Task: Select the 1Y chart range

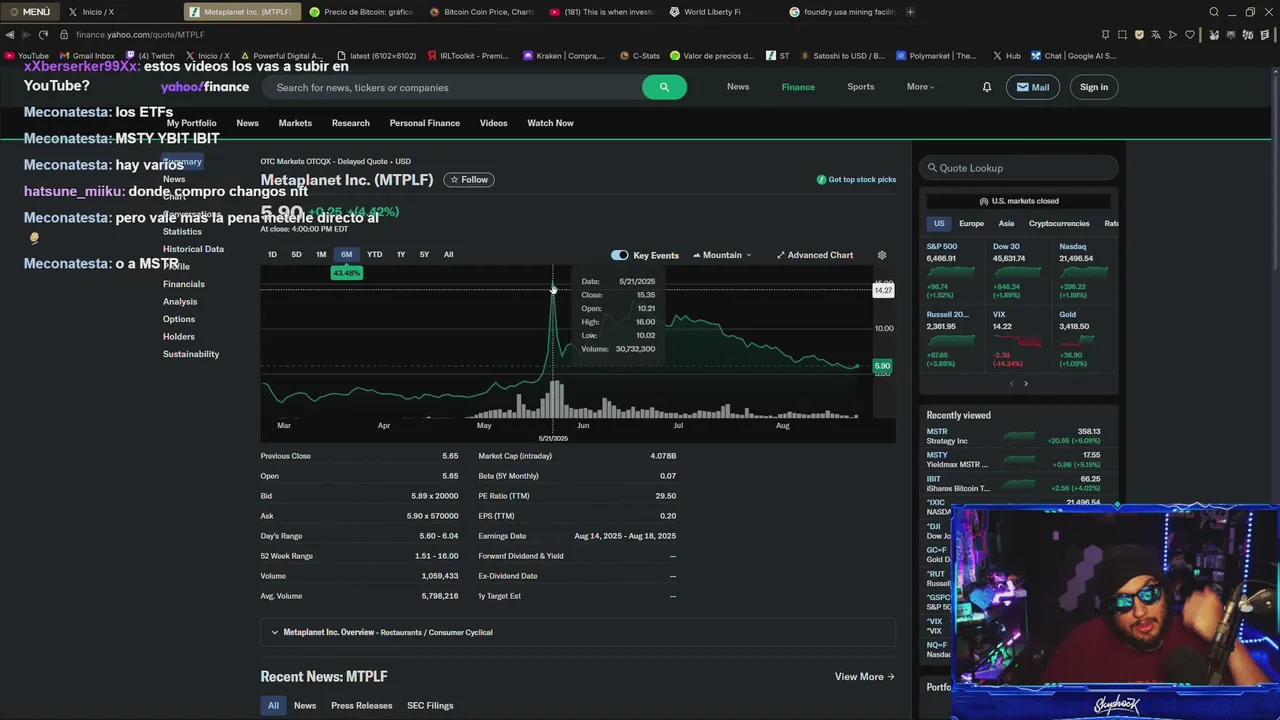Action: 401,255
